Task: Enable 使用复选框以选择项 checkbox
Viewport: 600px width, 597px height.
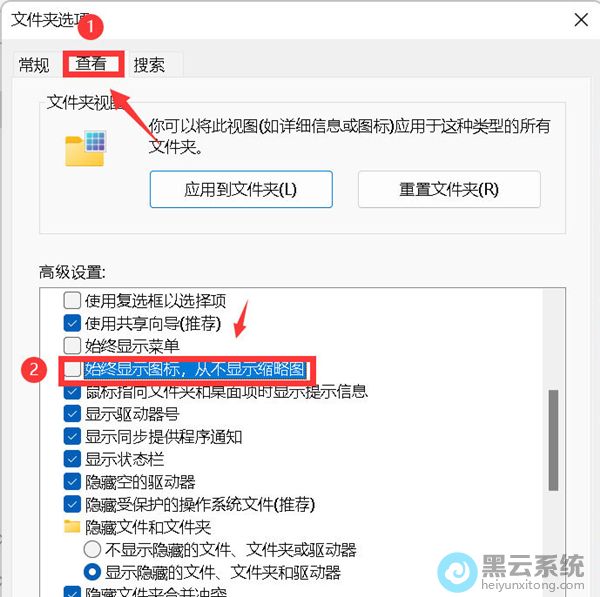Action: tap(72, 300)
